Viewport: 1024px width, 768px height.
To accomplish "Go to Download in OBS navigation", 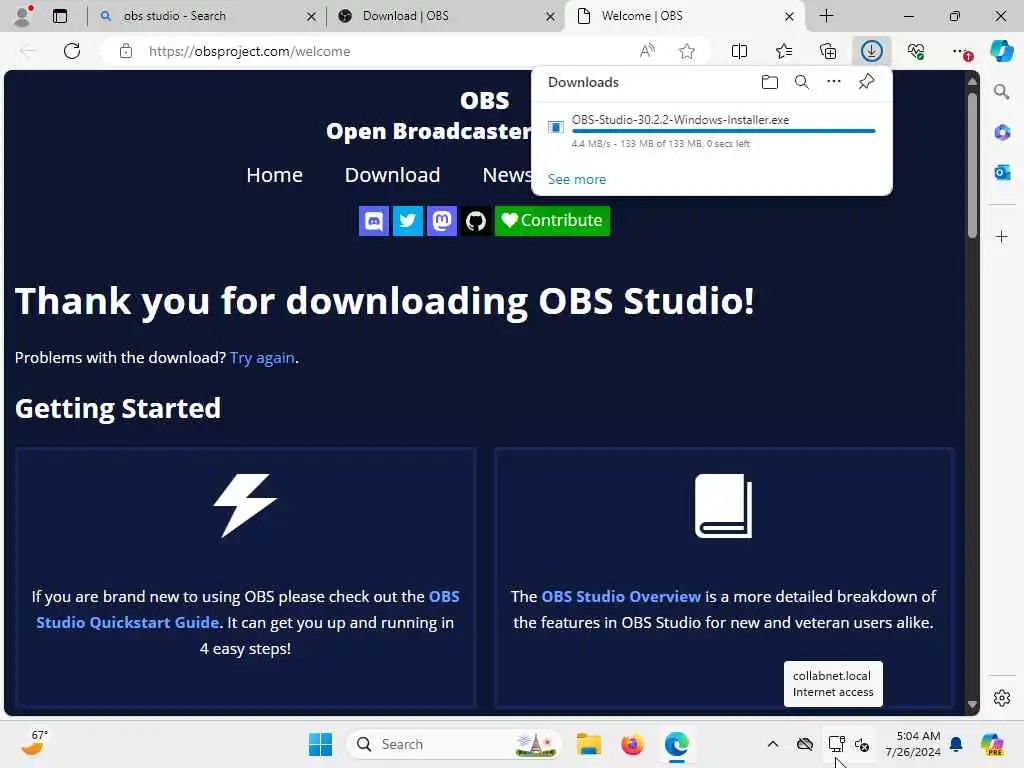I will pyautogui.click(x=392, y=175).
